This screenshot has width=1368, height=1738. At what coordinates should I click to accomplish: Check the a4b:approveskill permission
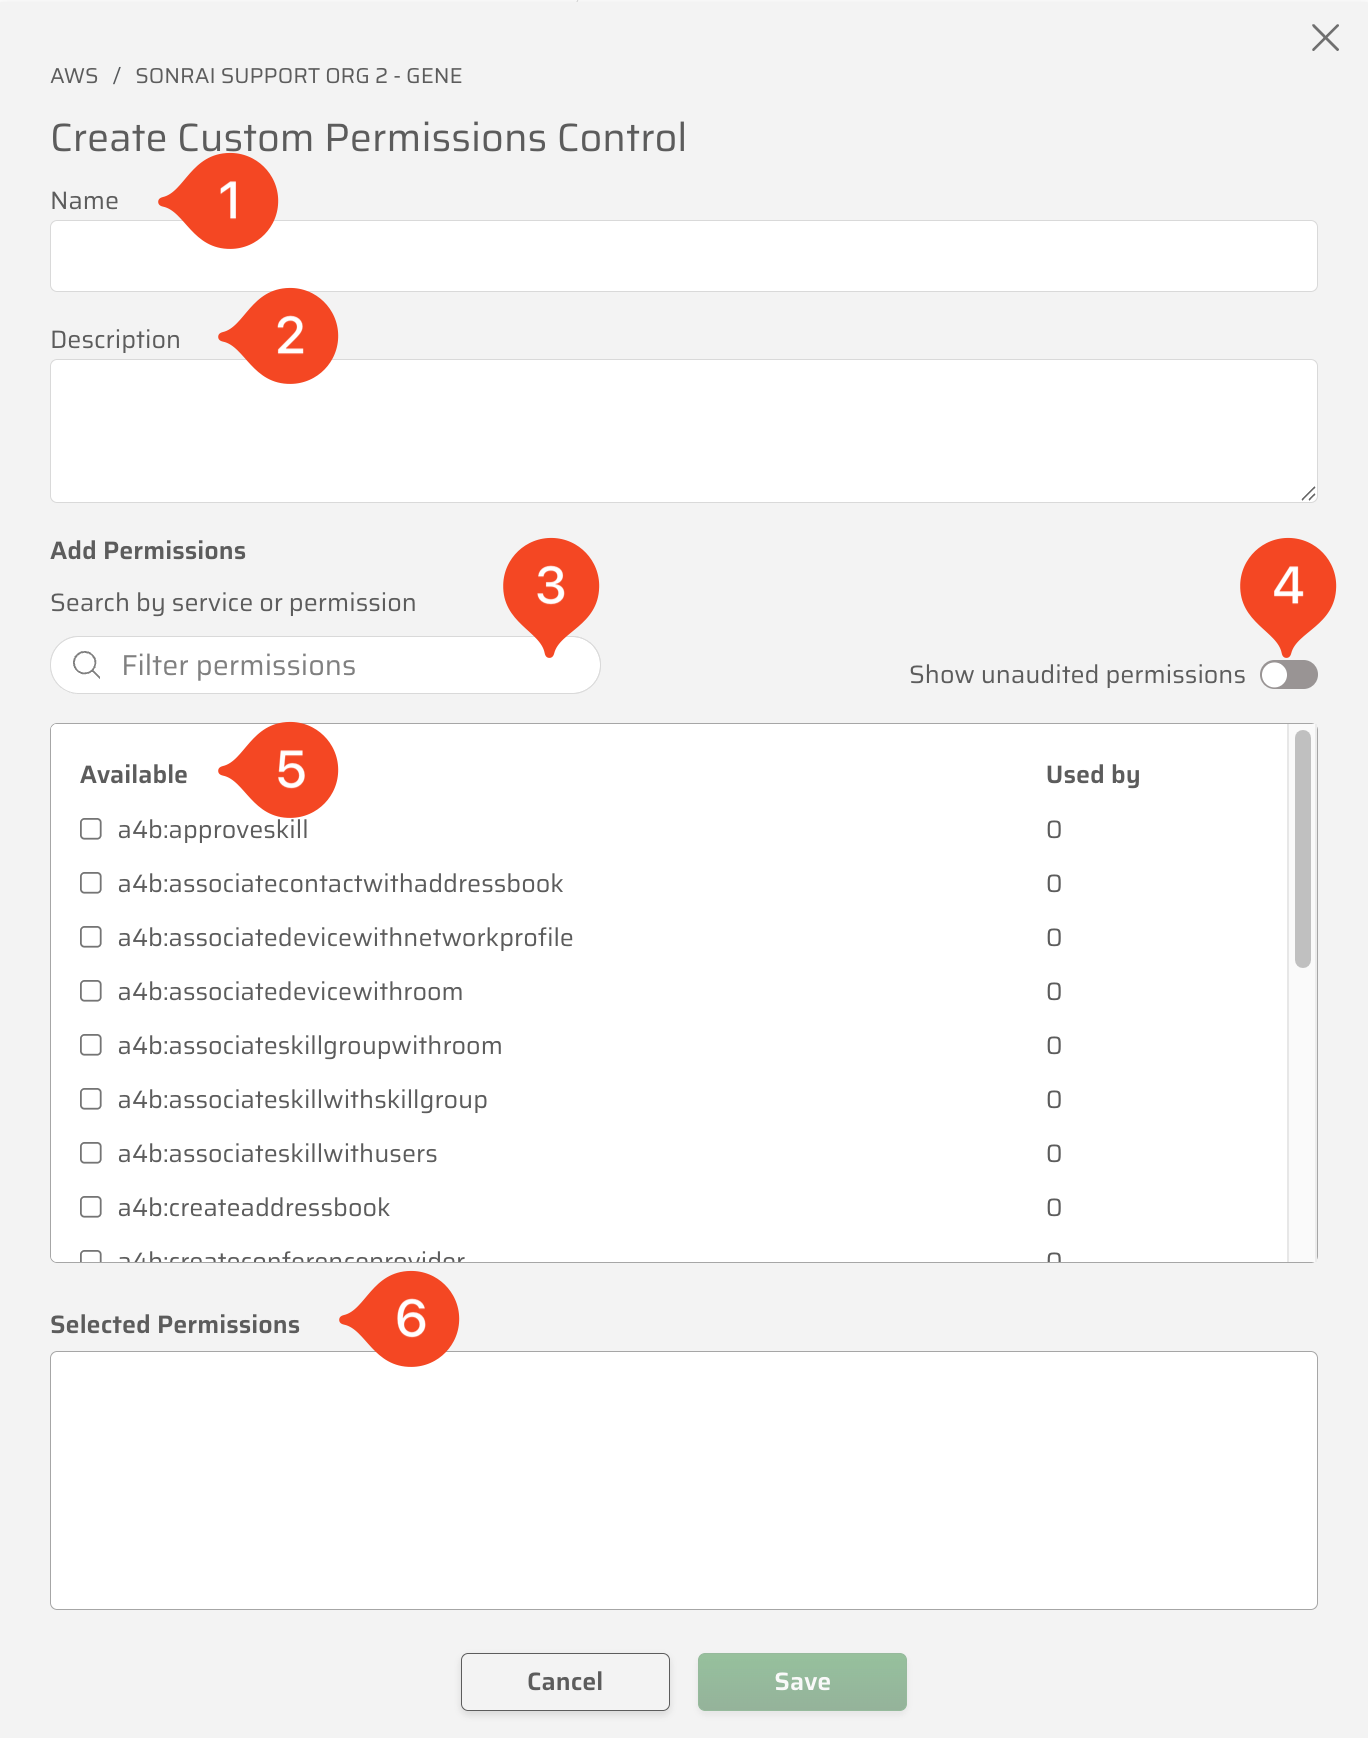click(91, 829)
